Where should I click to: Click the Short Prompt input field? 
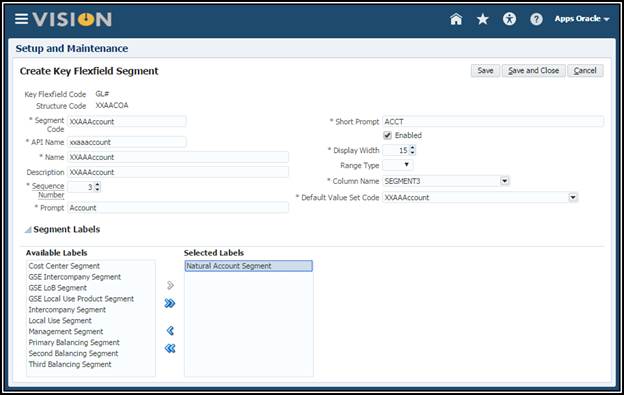[493, 122]
